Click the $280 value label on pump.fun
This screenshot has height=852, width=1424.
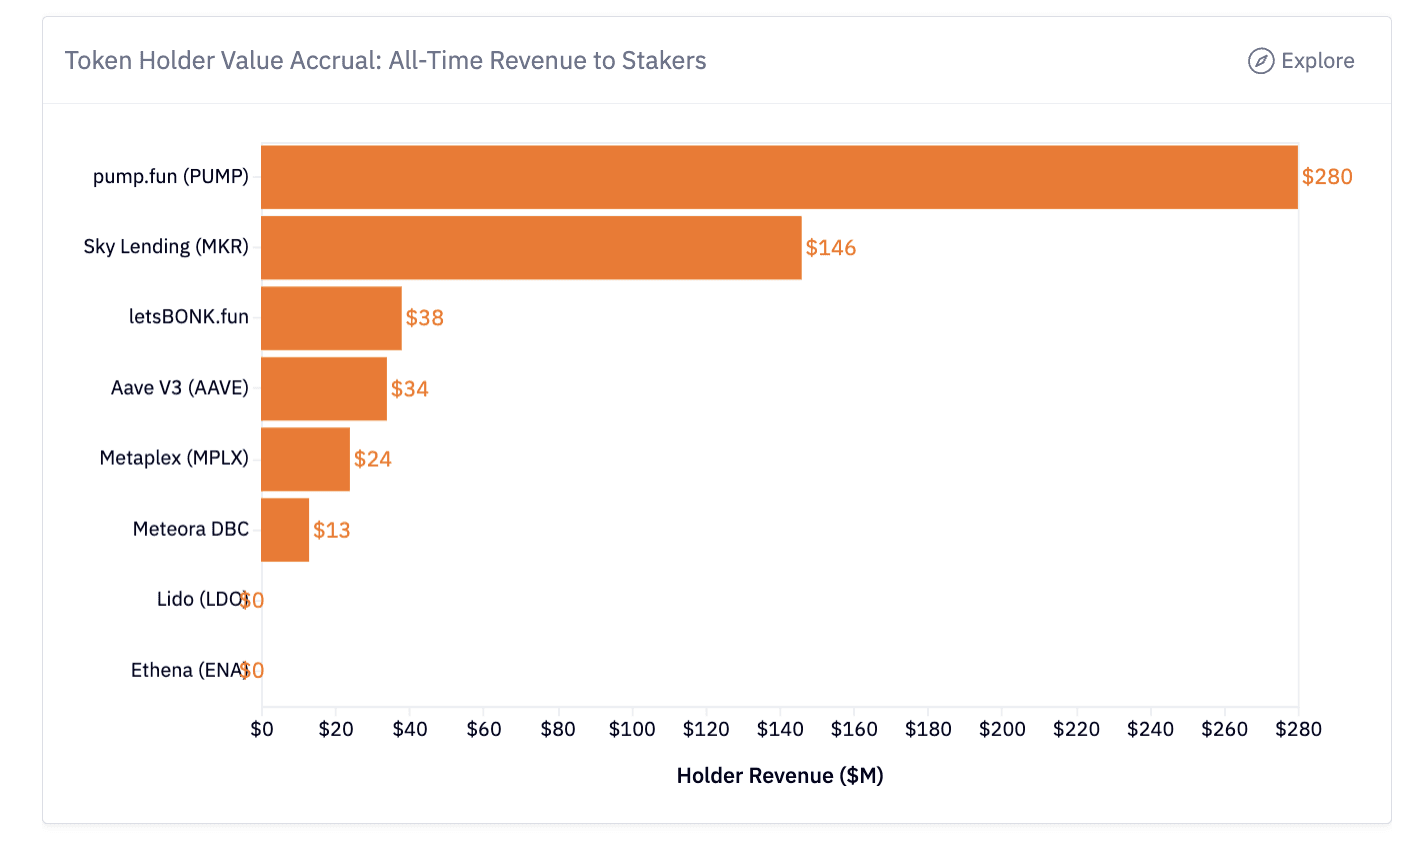pyautogui.click(x=1327, y=176)
